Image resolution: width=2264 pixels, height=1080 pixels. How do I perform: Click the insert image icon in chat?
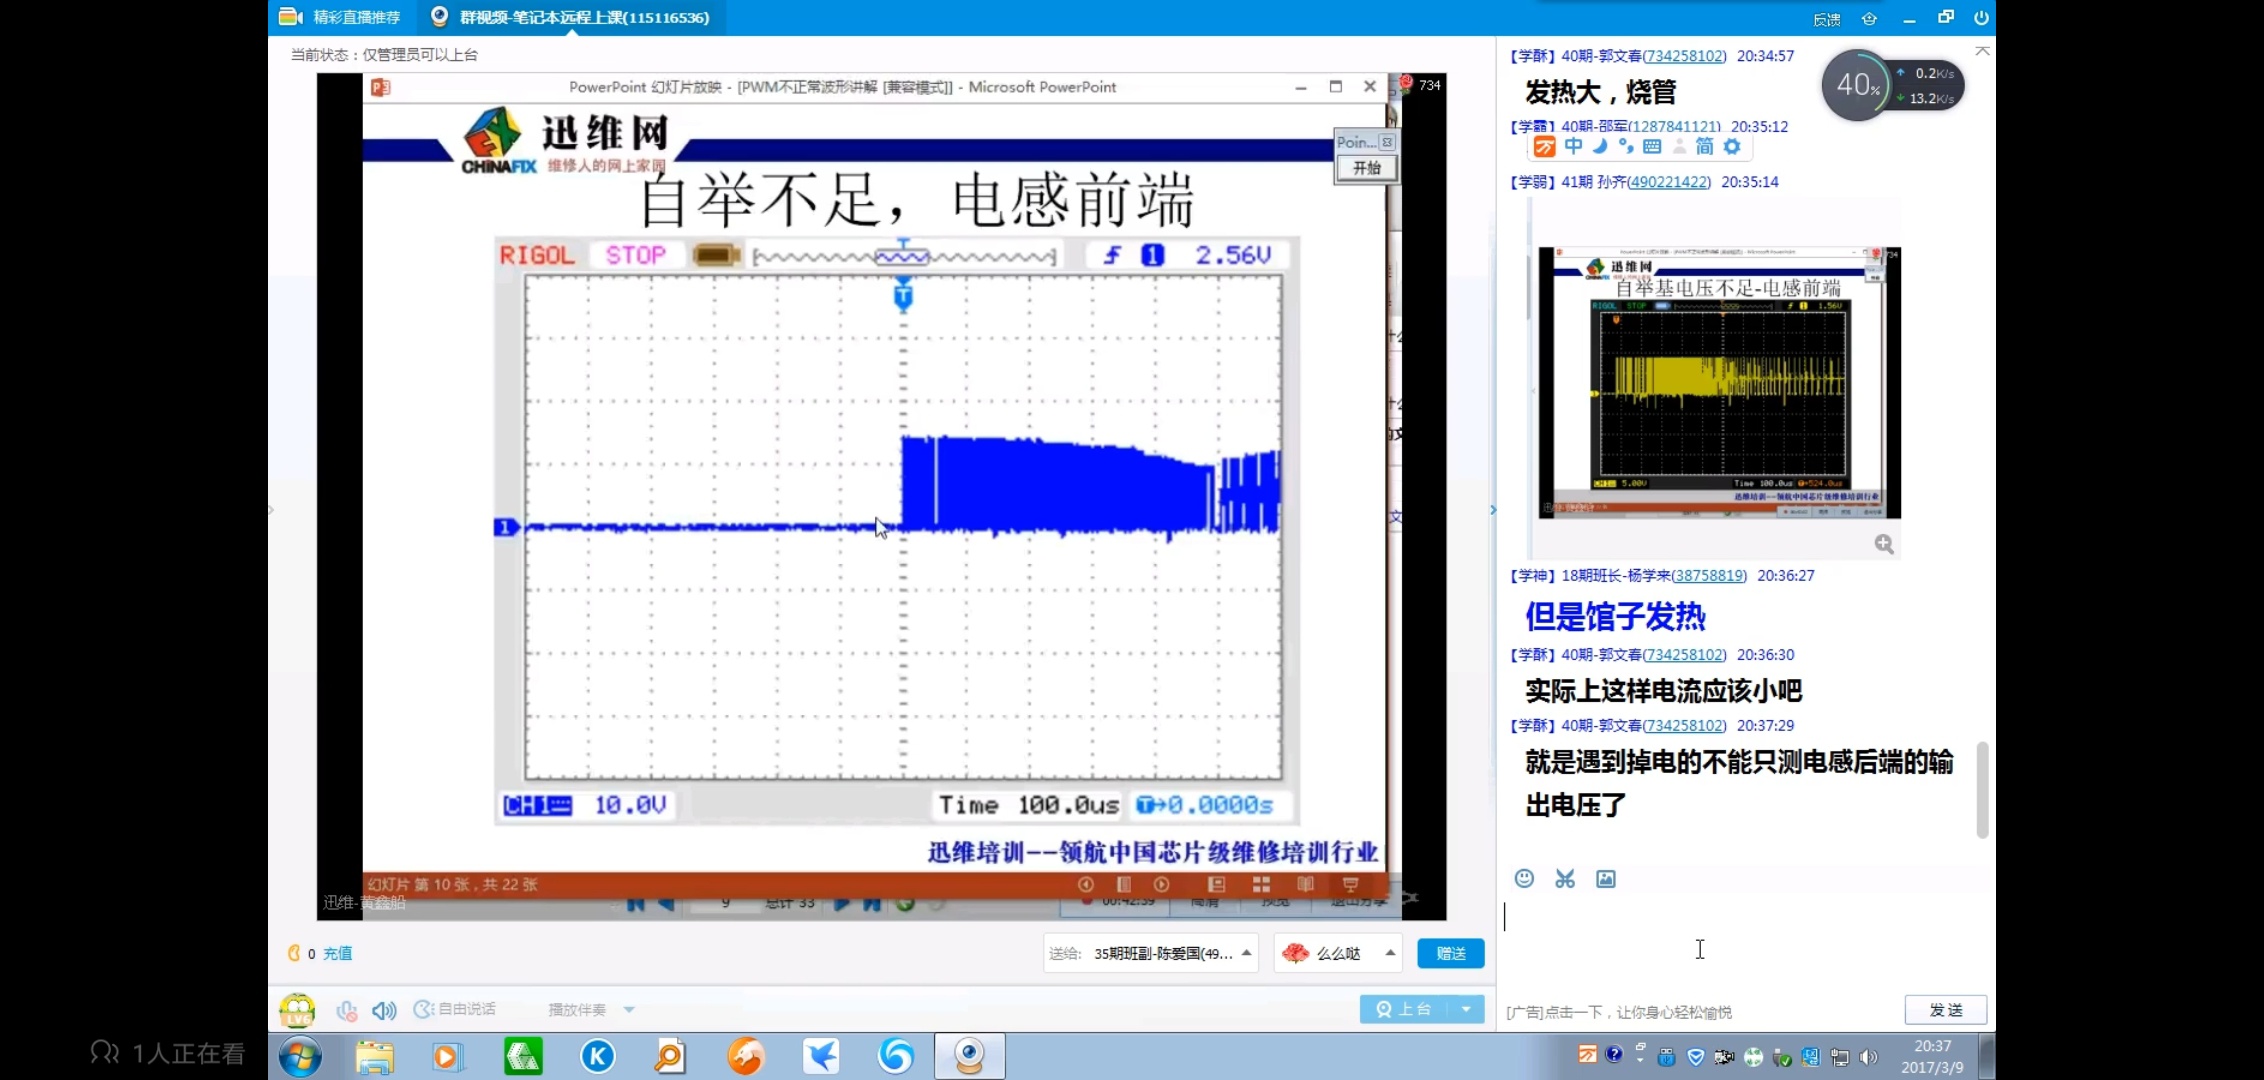1606,878
